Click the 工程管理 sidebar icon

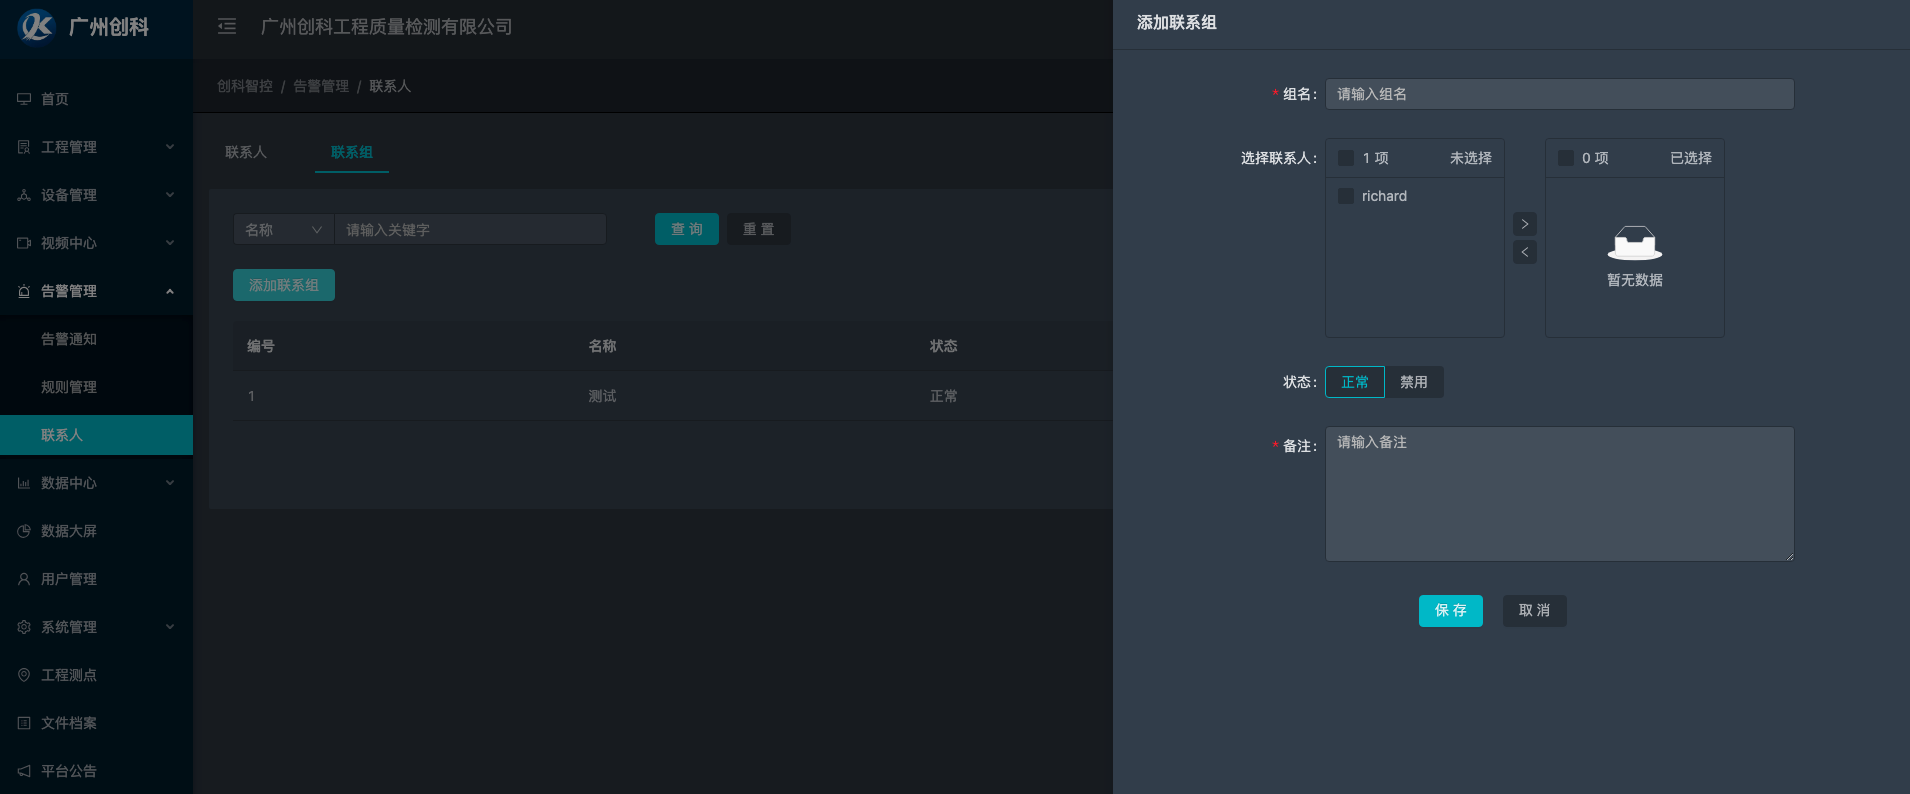24,147
